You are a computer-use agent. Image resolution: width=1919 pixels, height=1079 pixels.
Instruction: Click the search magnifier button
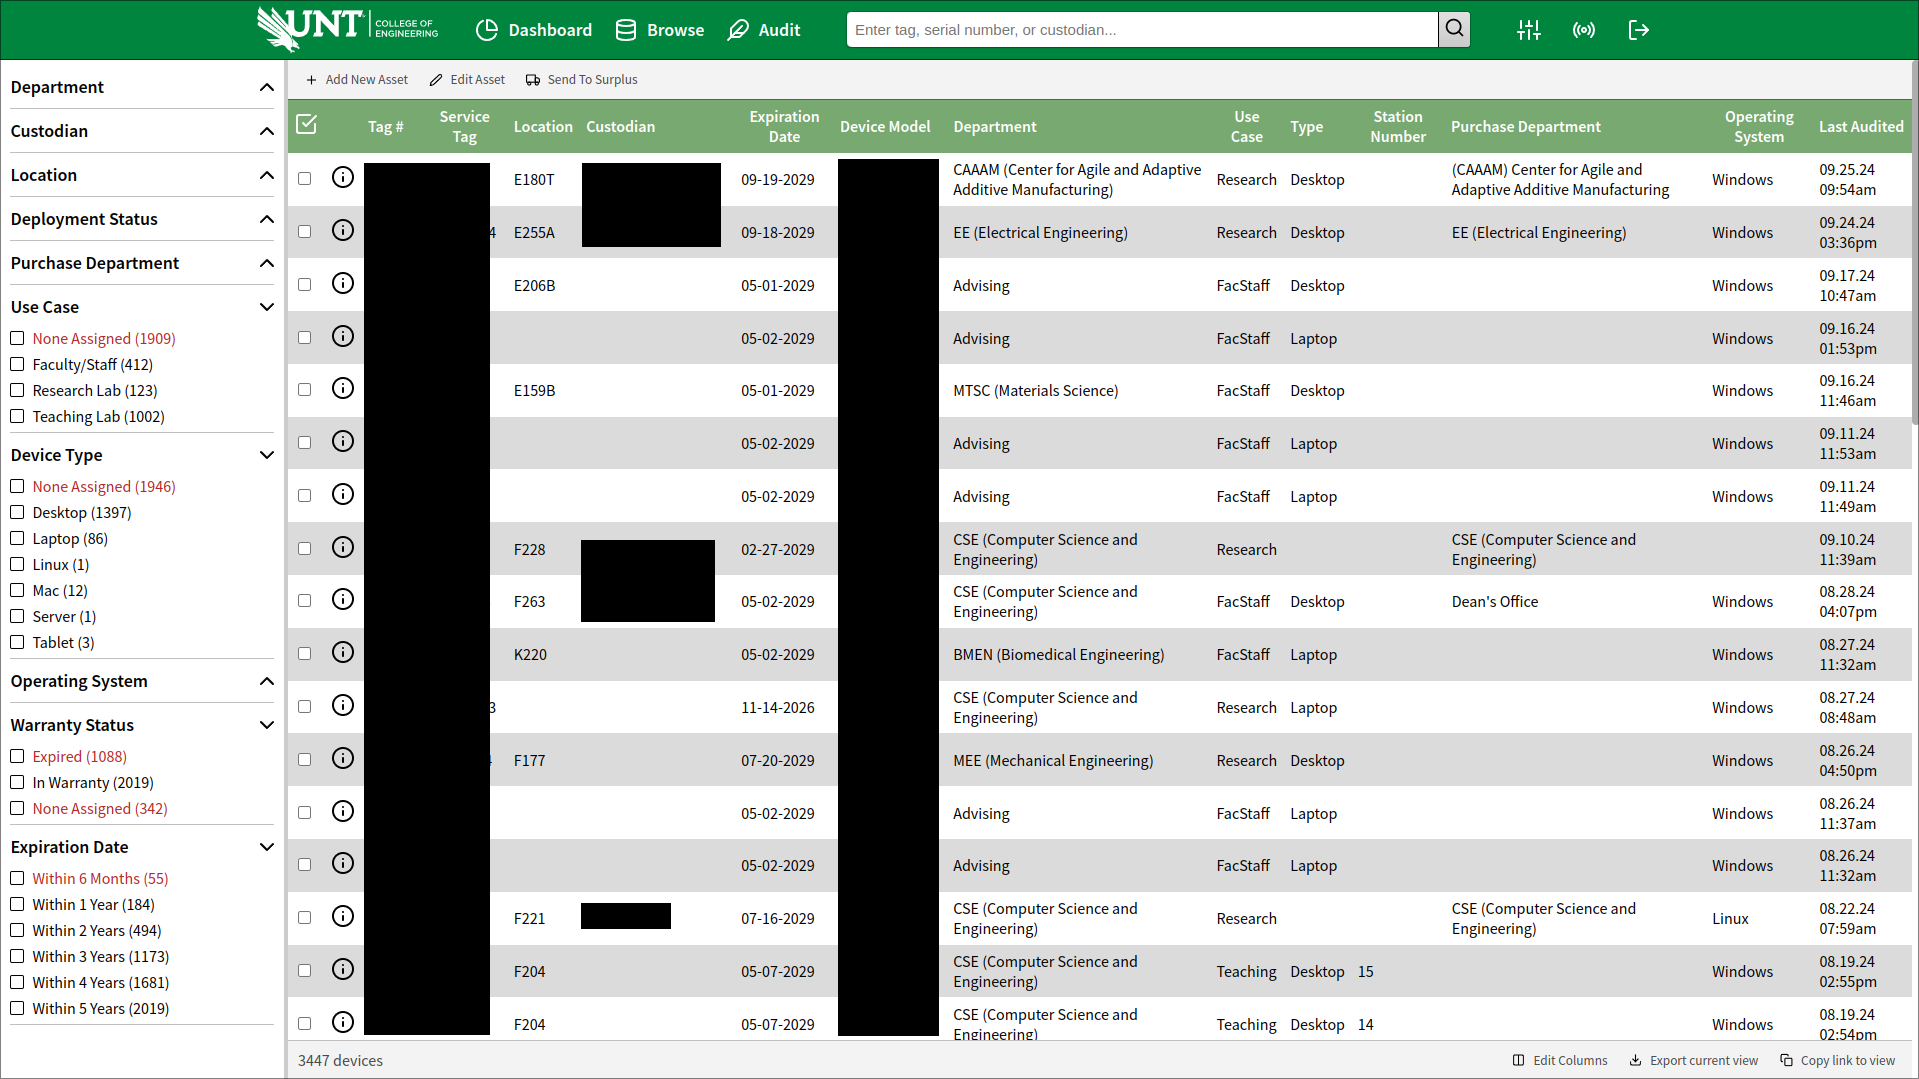click(x=1454, y=30)
